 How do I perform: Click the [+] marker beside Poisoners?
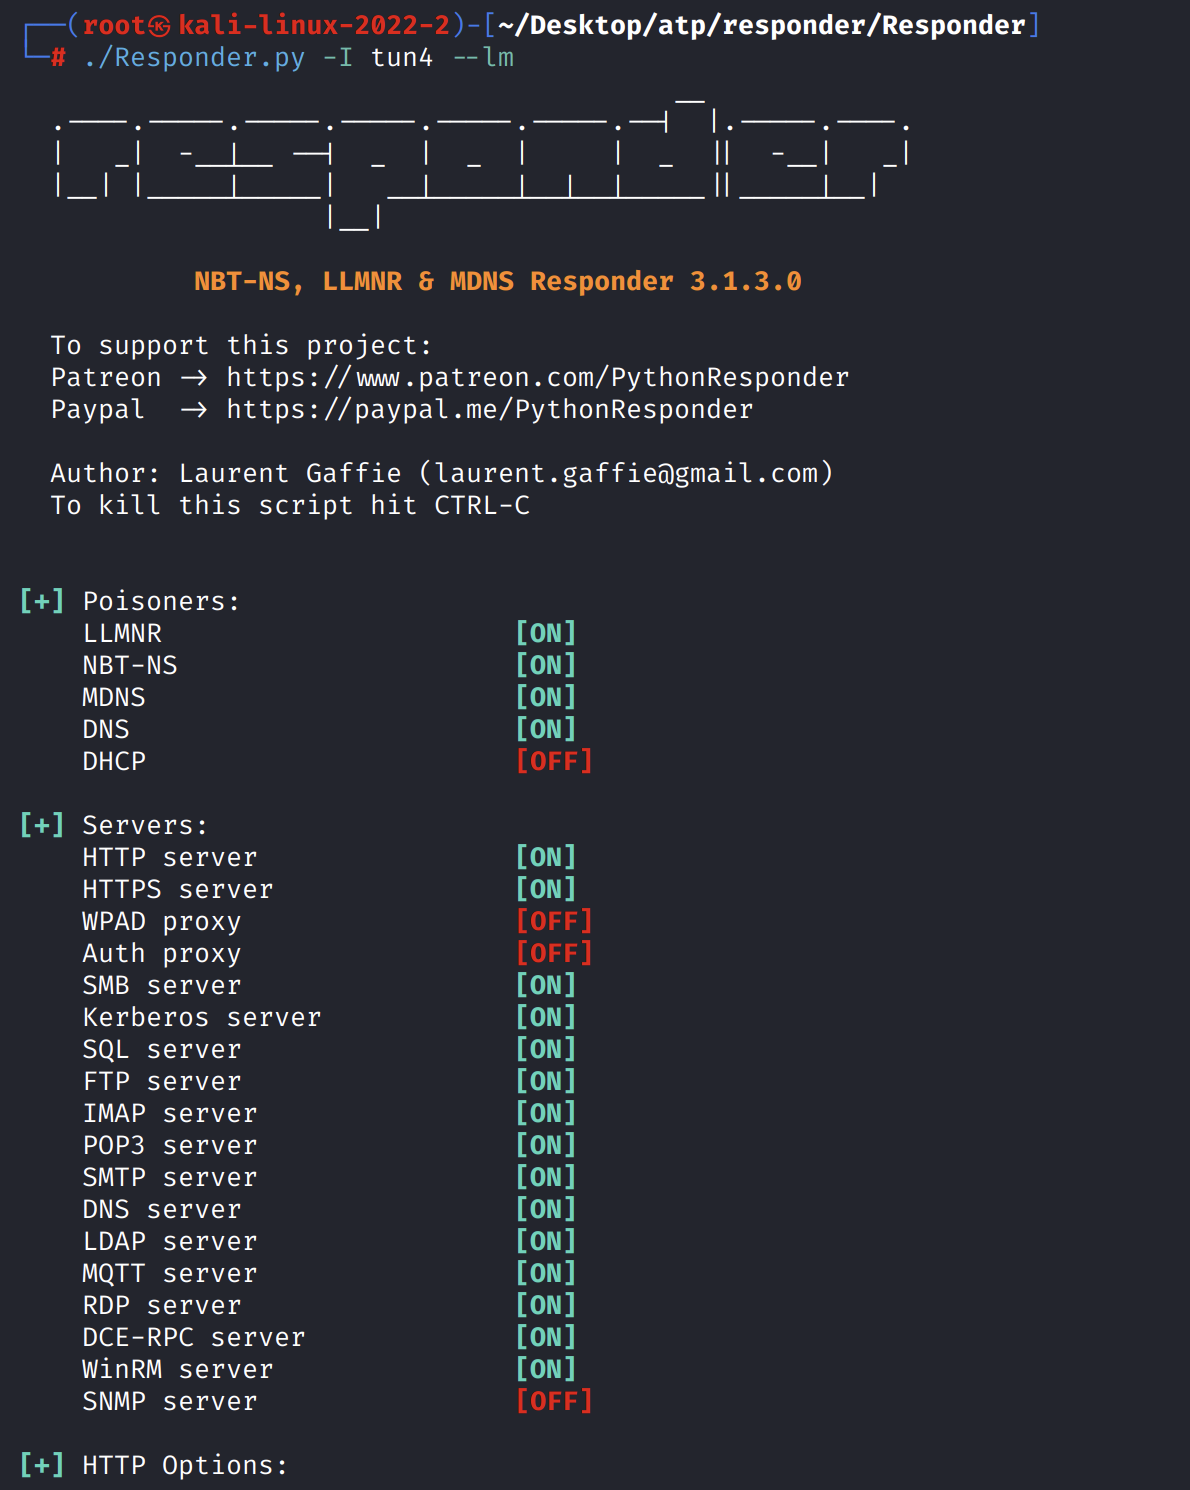[42, 602]
